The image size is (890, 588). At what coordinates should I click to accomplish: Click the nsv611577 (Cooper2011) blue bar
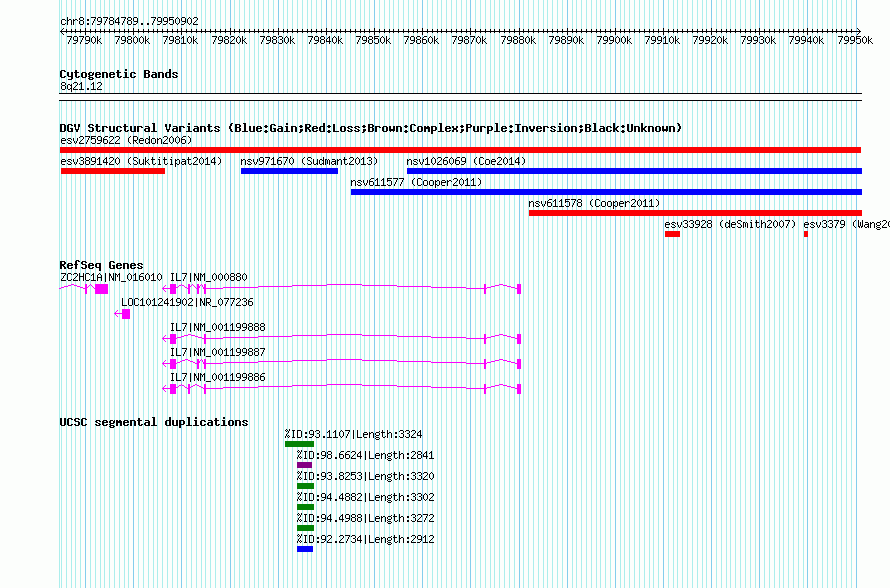[x=606, y=192]
